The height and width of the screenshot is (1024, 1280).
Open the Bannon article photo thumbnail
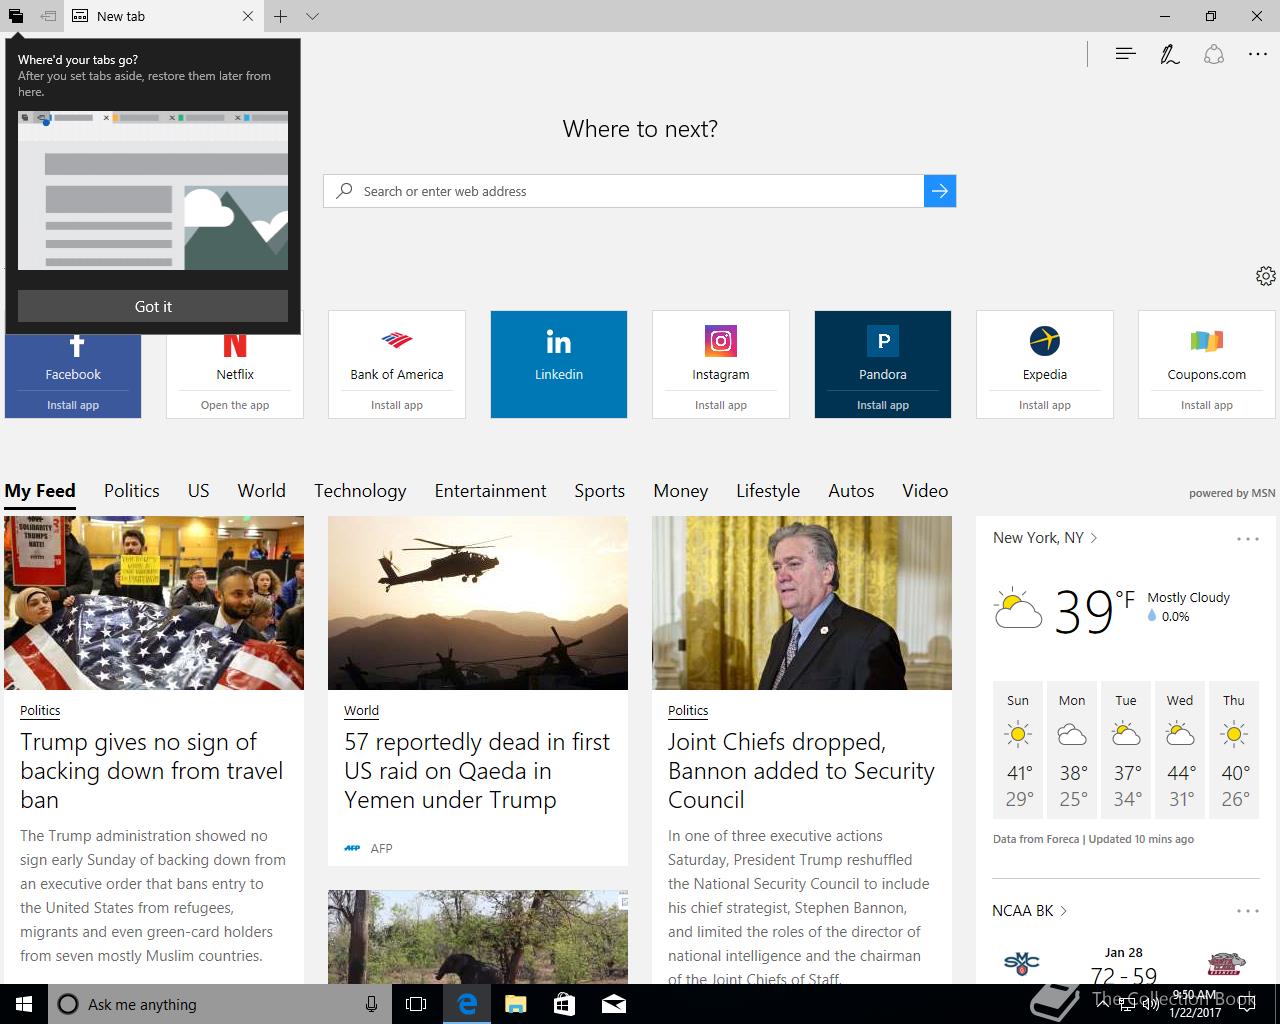pos(802,603)
